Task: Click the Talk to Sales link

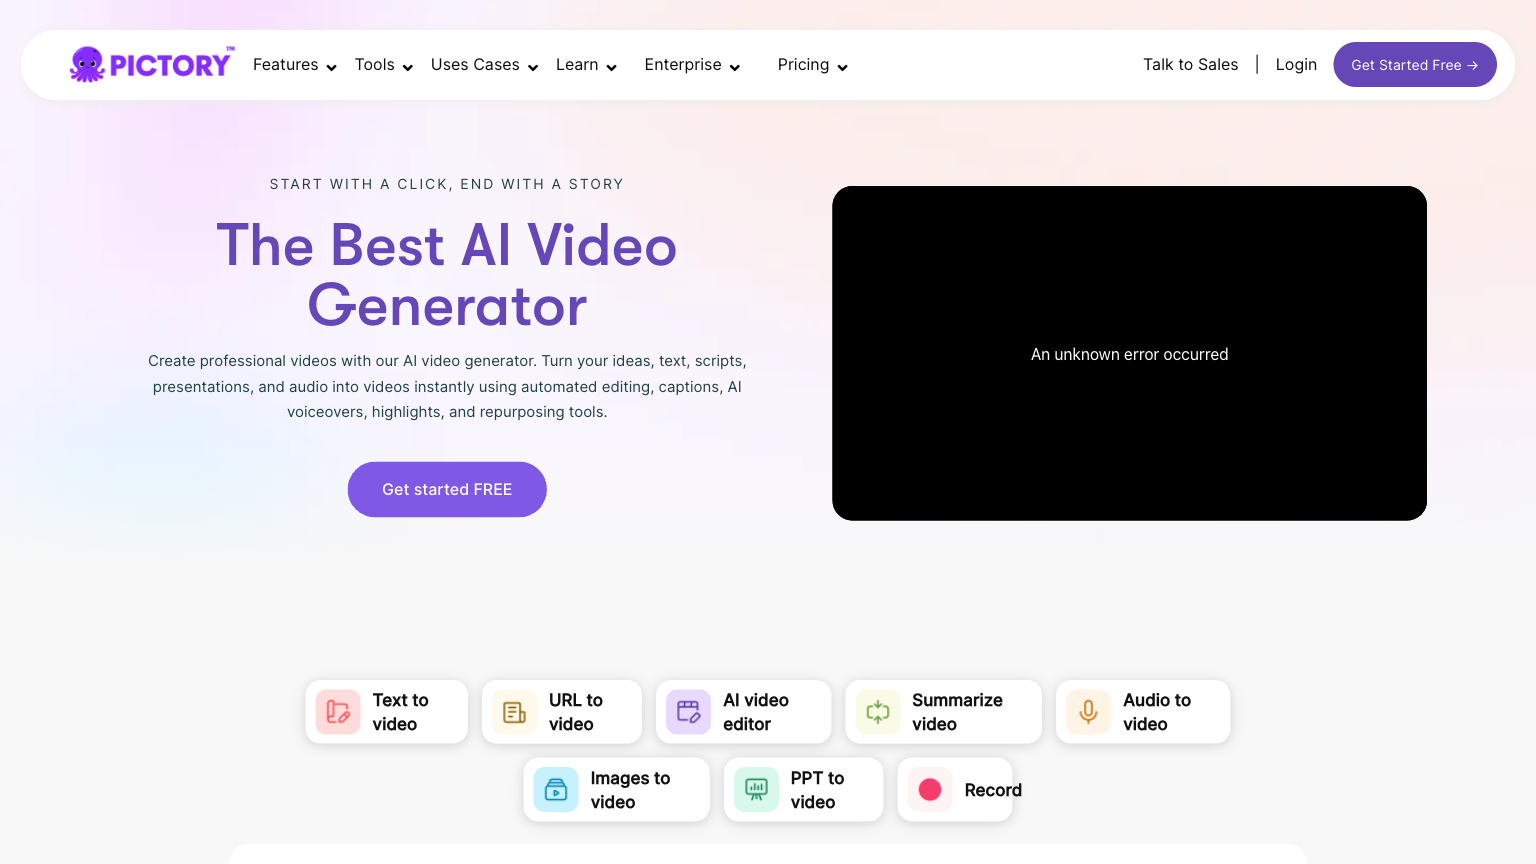Action: tap(1190, 65)
